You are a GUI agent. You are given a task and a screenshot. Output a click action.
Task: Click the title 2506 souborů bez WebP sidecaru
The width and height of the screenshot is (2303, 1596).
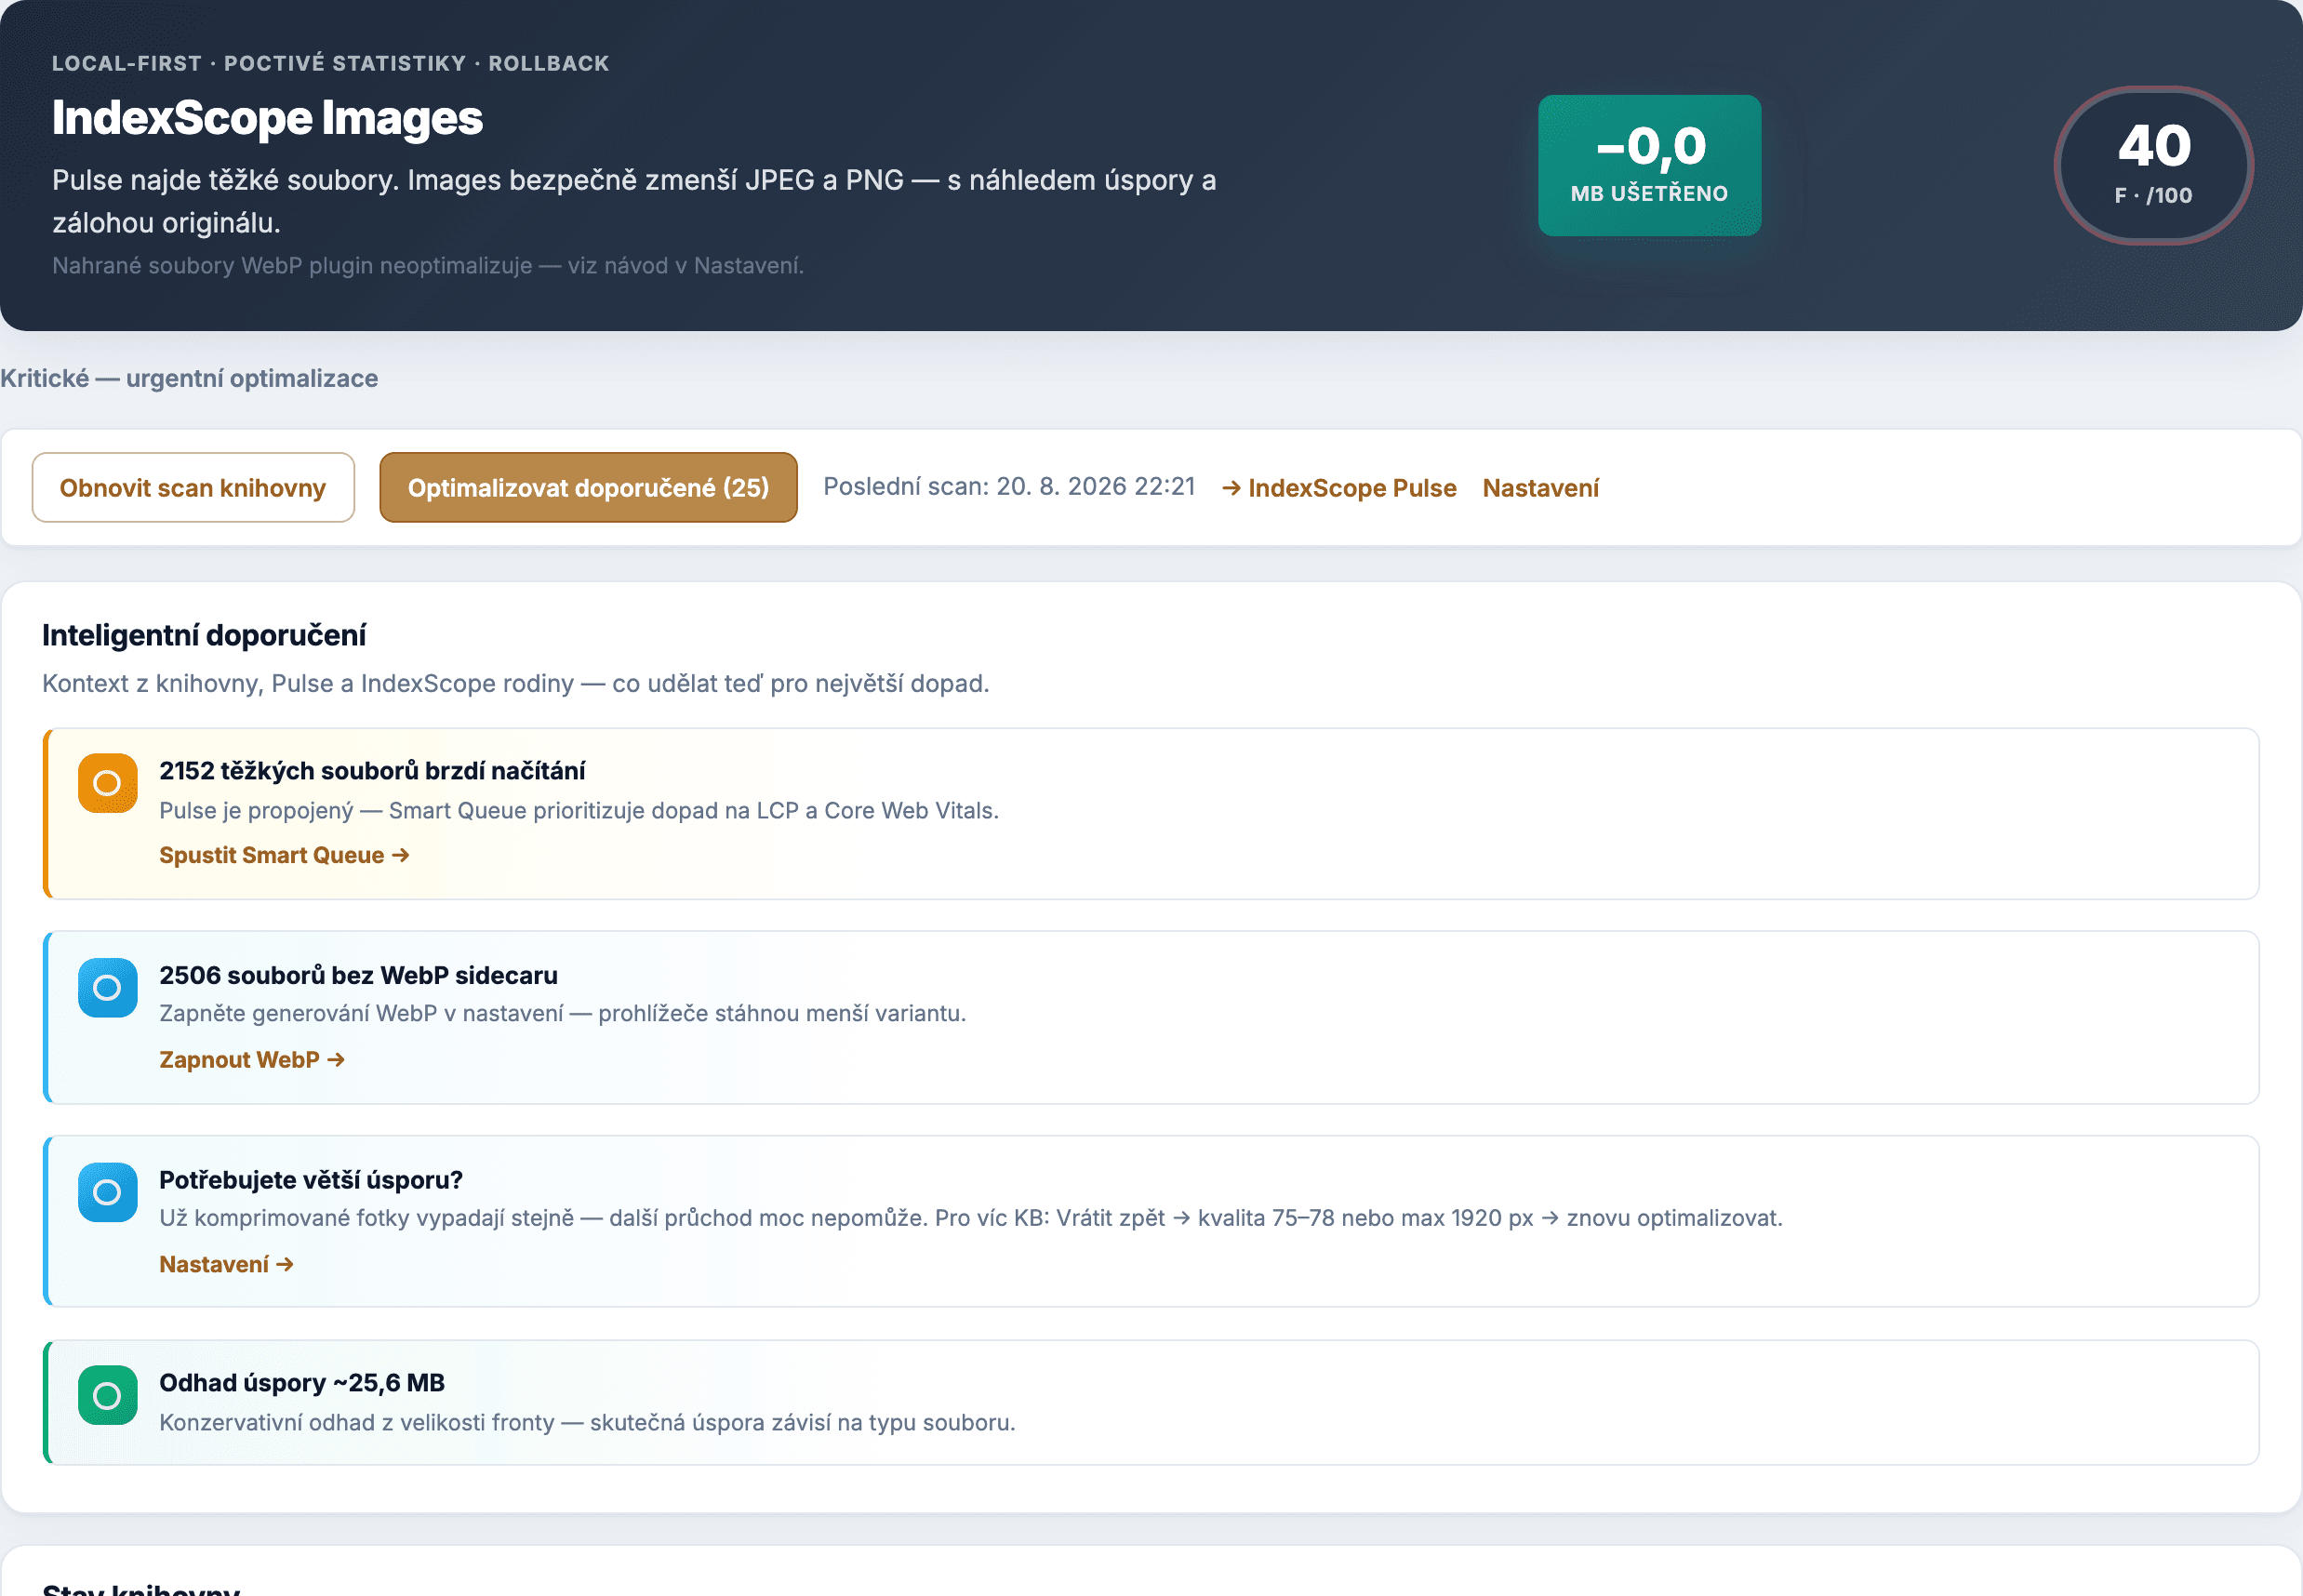(x=358, y=975)
